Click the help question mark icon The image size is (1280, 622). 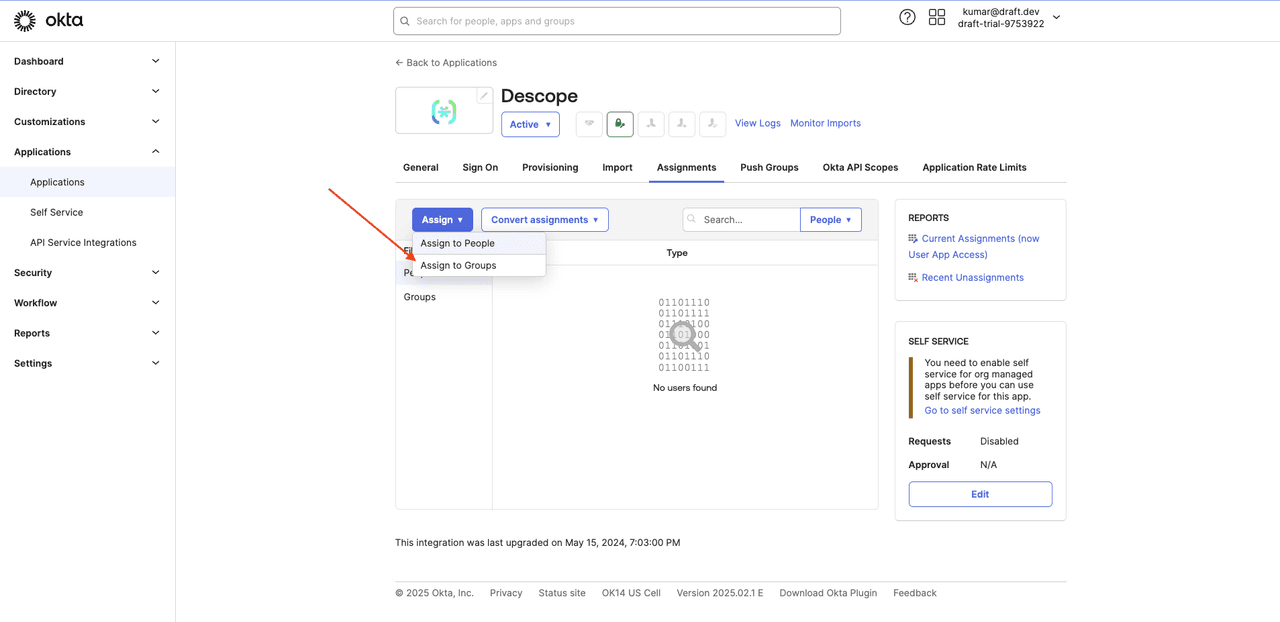click(x=906, y=17)
